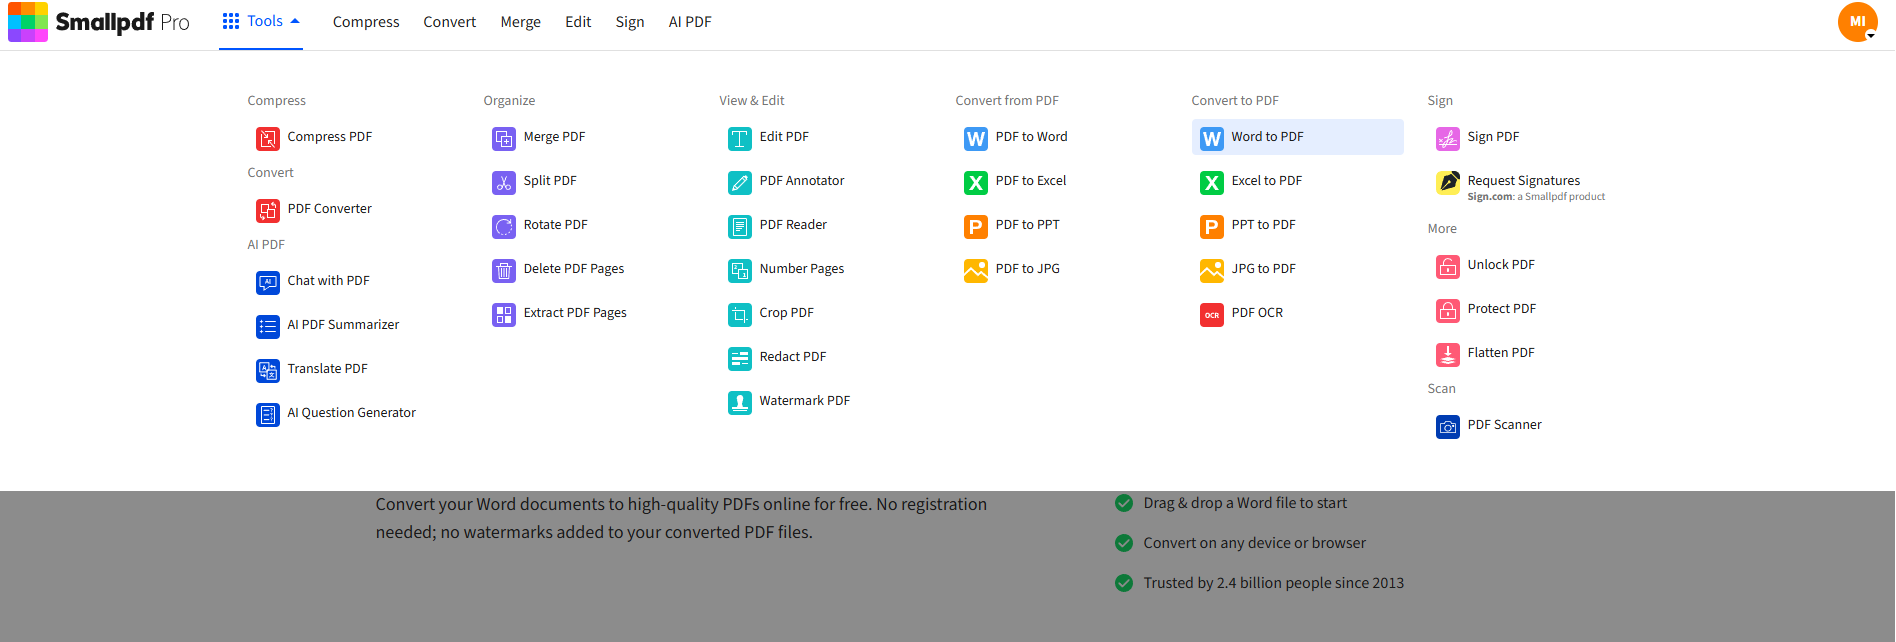Image resolution: width=1896 pixels, height=642 pixels.
Task: Click the Compress PDF icon
Action: click(x=268, y=138)
